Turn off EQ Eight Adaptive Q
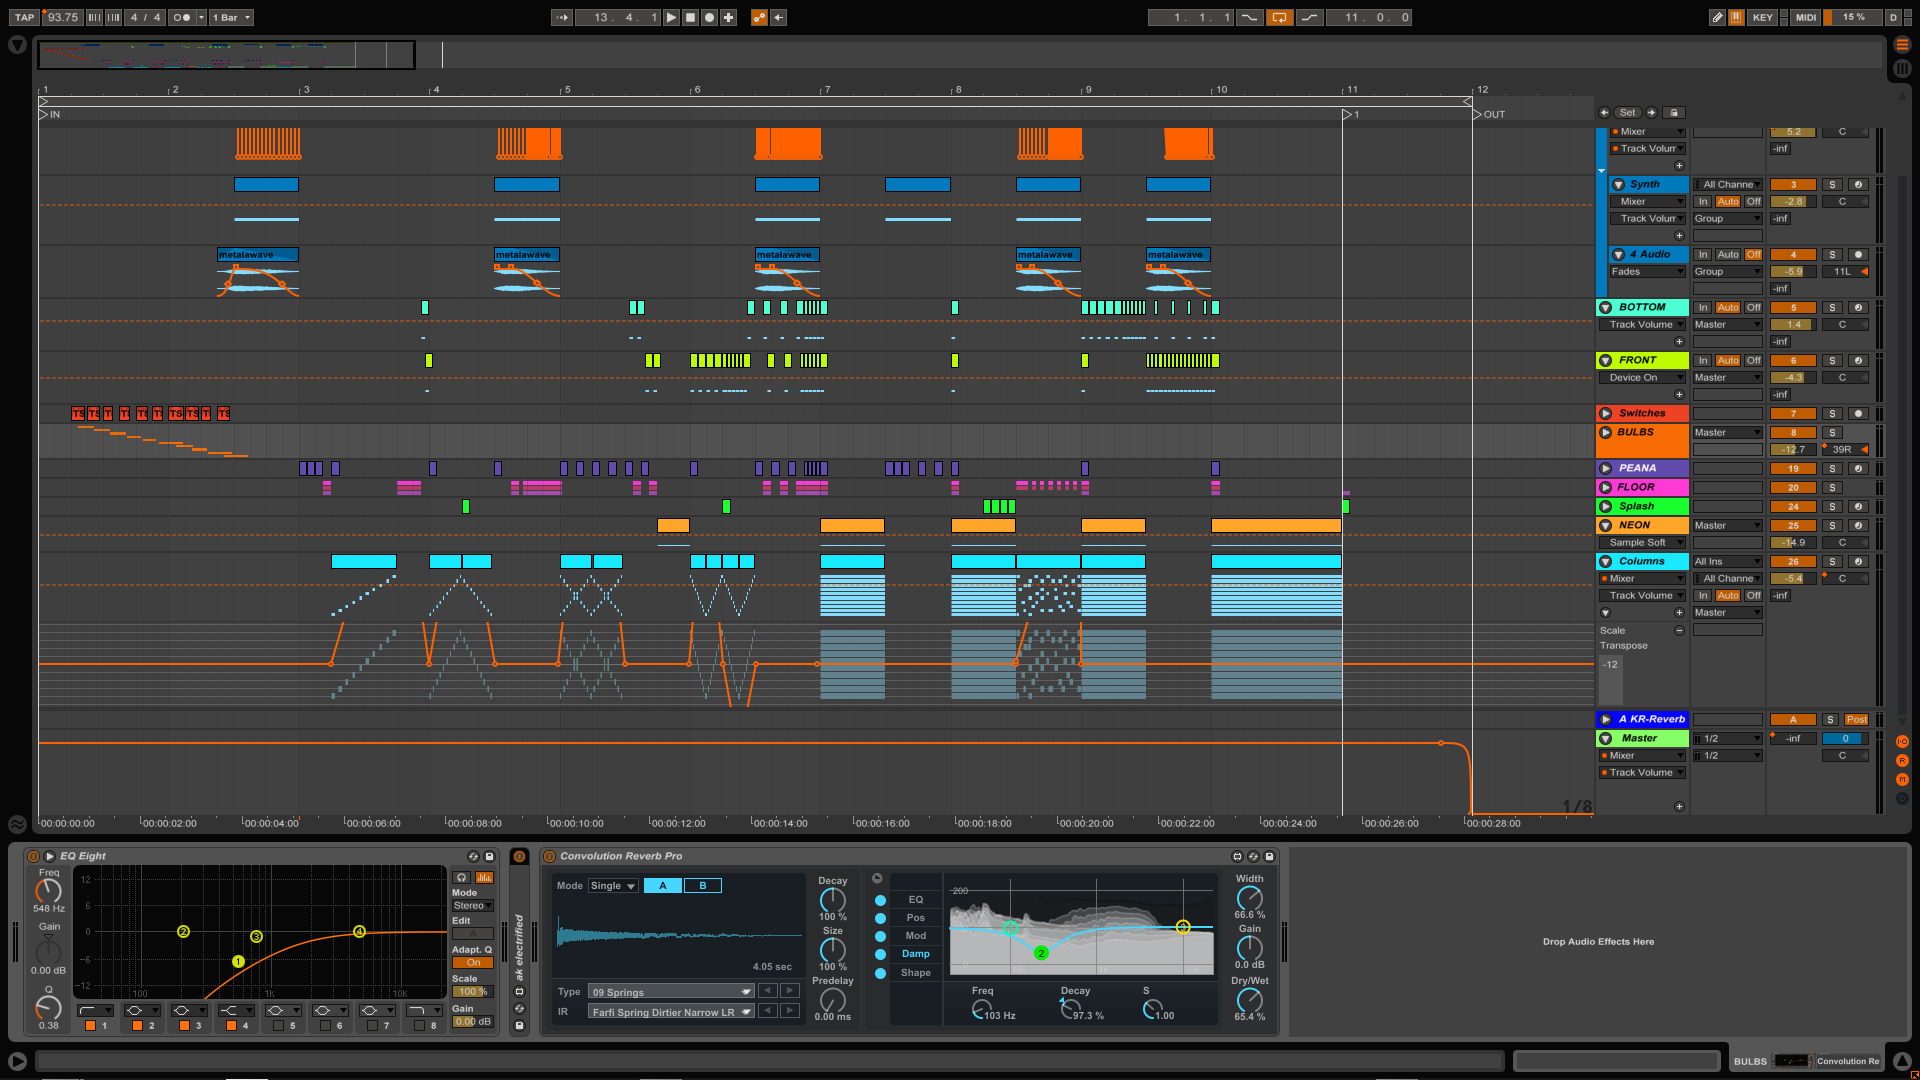This screenshot has width=1920, height=1080. coord(473,962)
